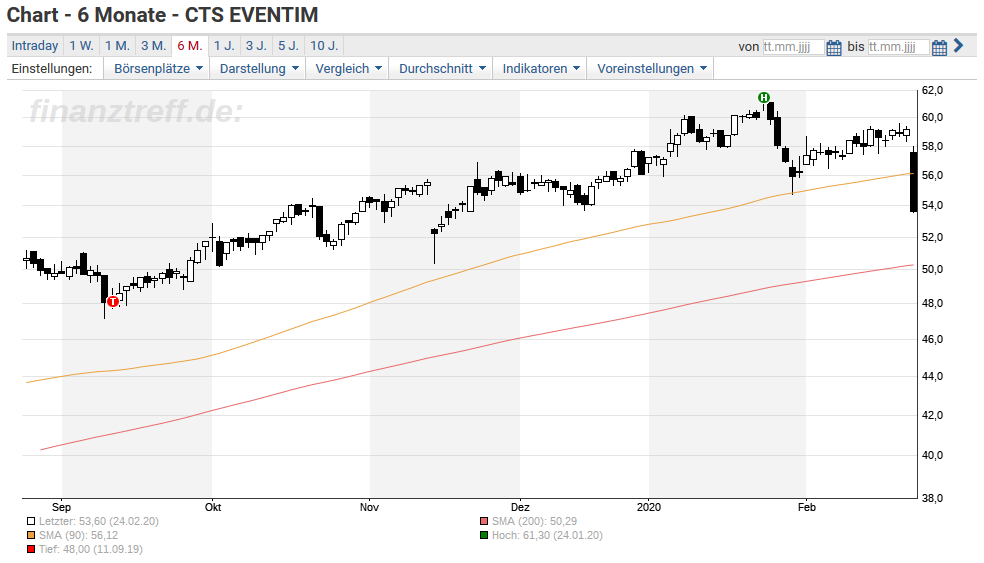Click the 62,0 price axis label
984x563 pixels.
point(932,90)
